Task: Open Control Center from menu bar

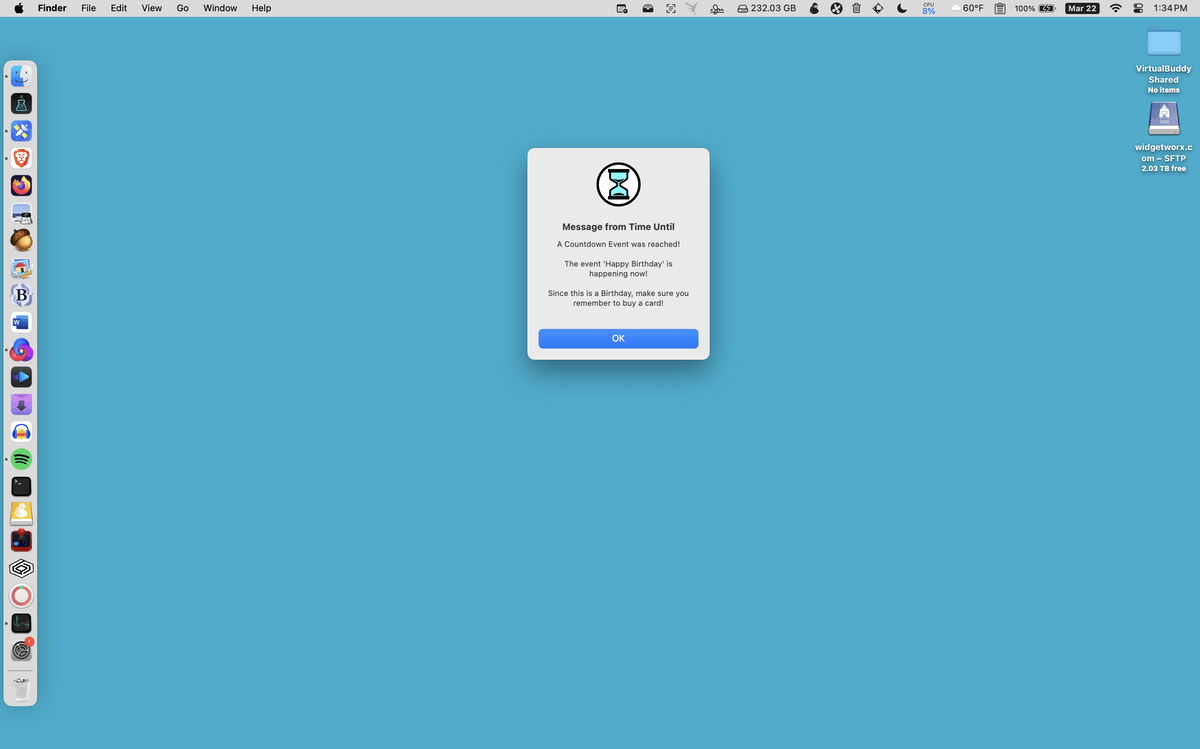Action: click(x=1138, y=8)
